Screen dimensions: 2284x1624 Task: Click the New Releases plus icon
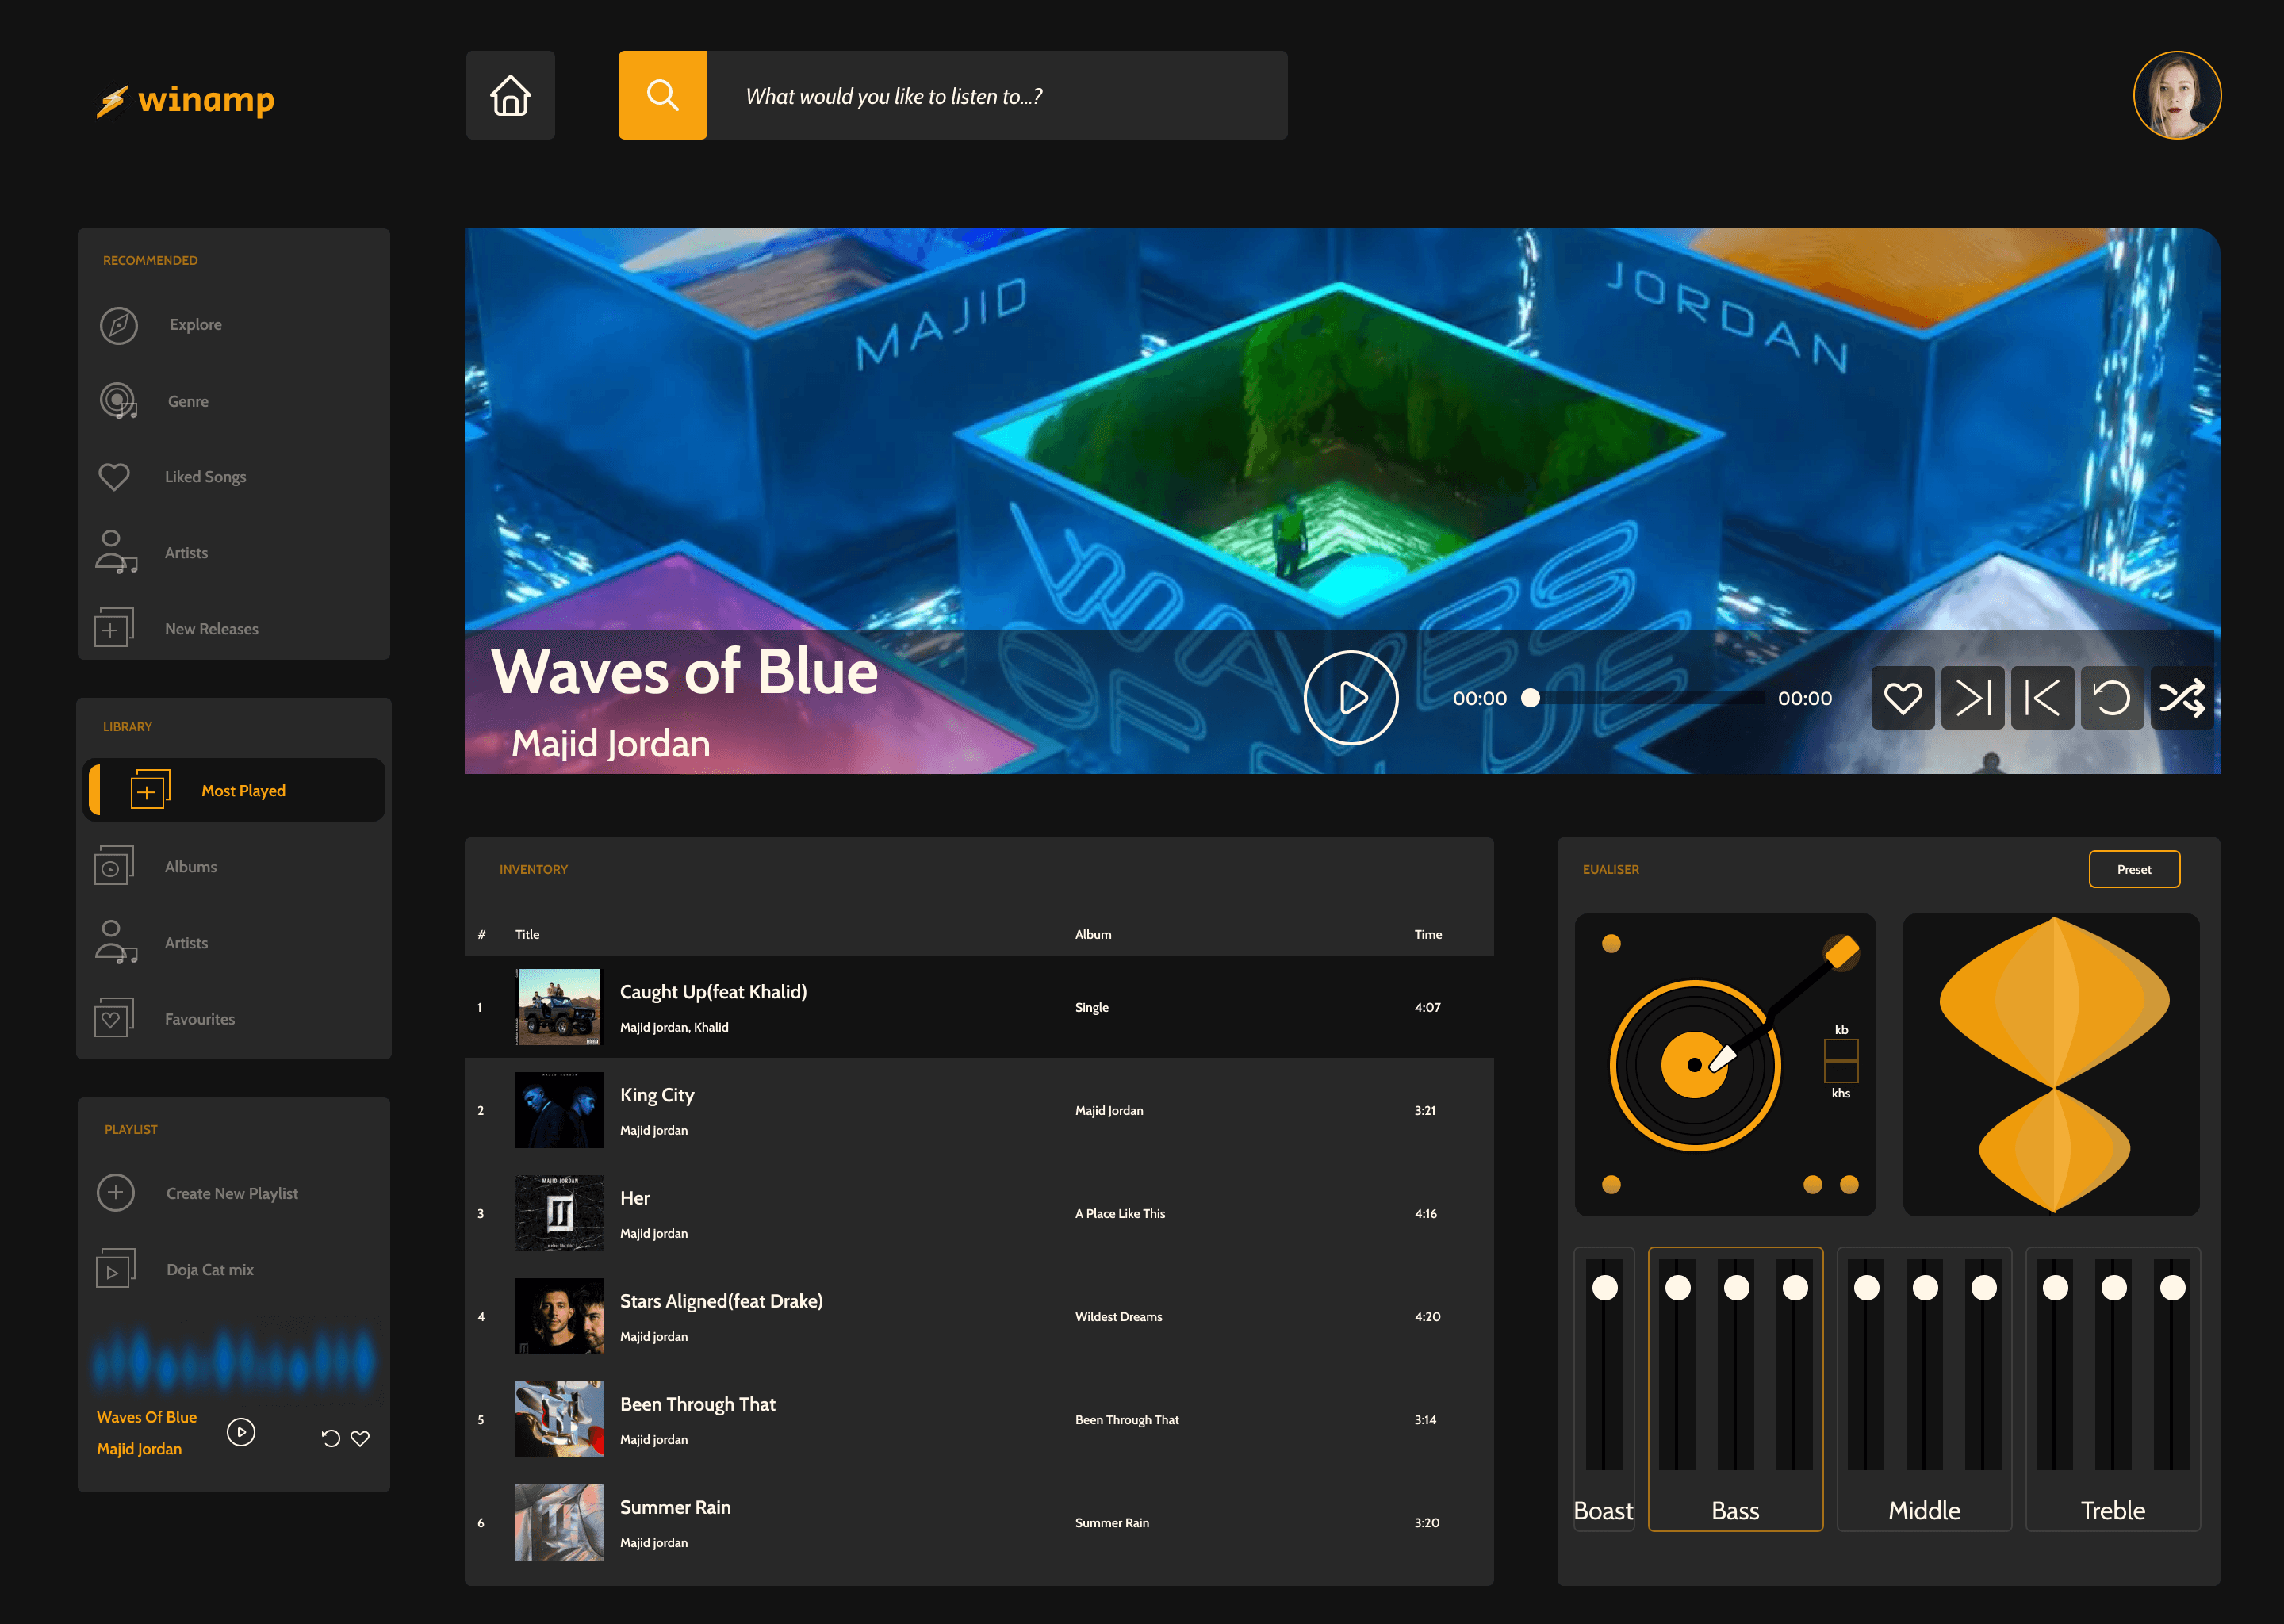114,628
